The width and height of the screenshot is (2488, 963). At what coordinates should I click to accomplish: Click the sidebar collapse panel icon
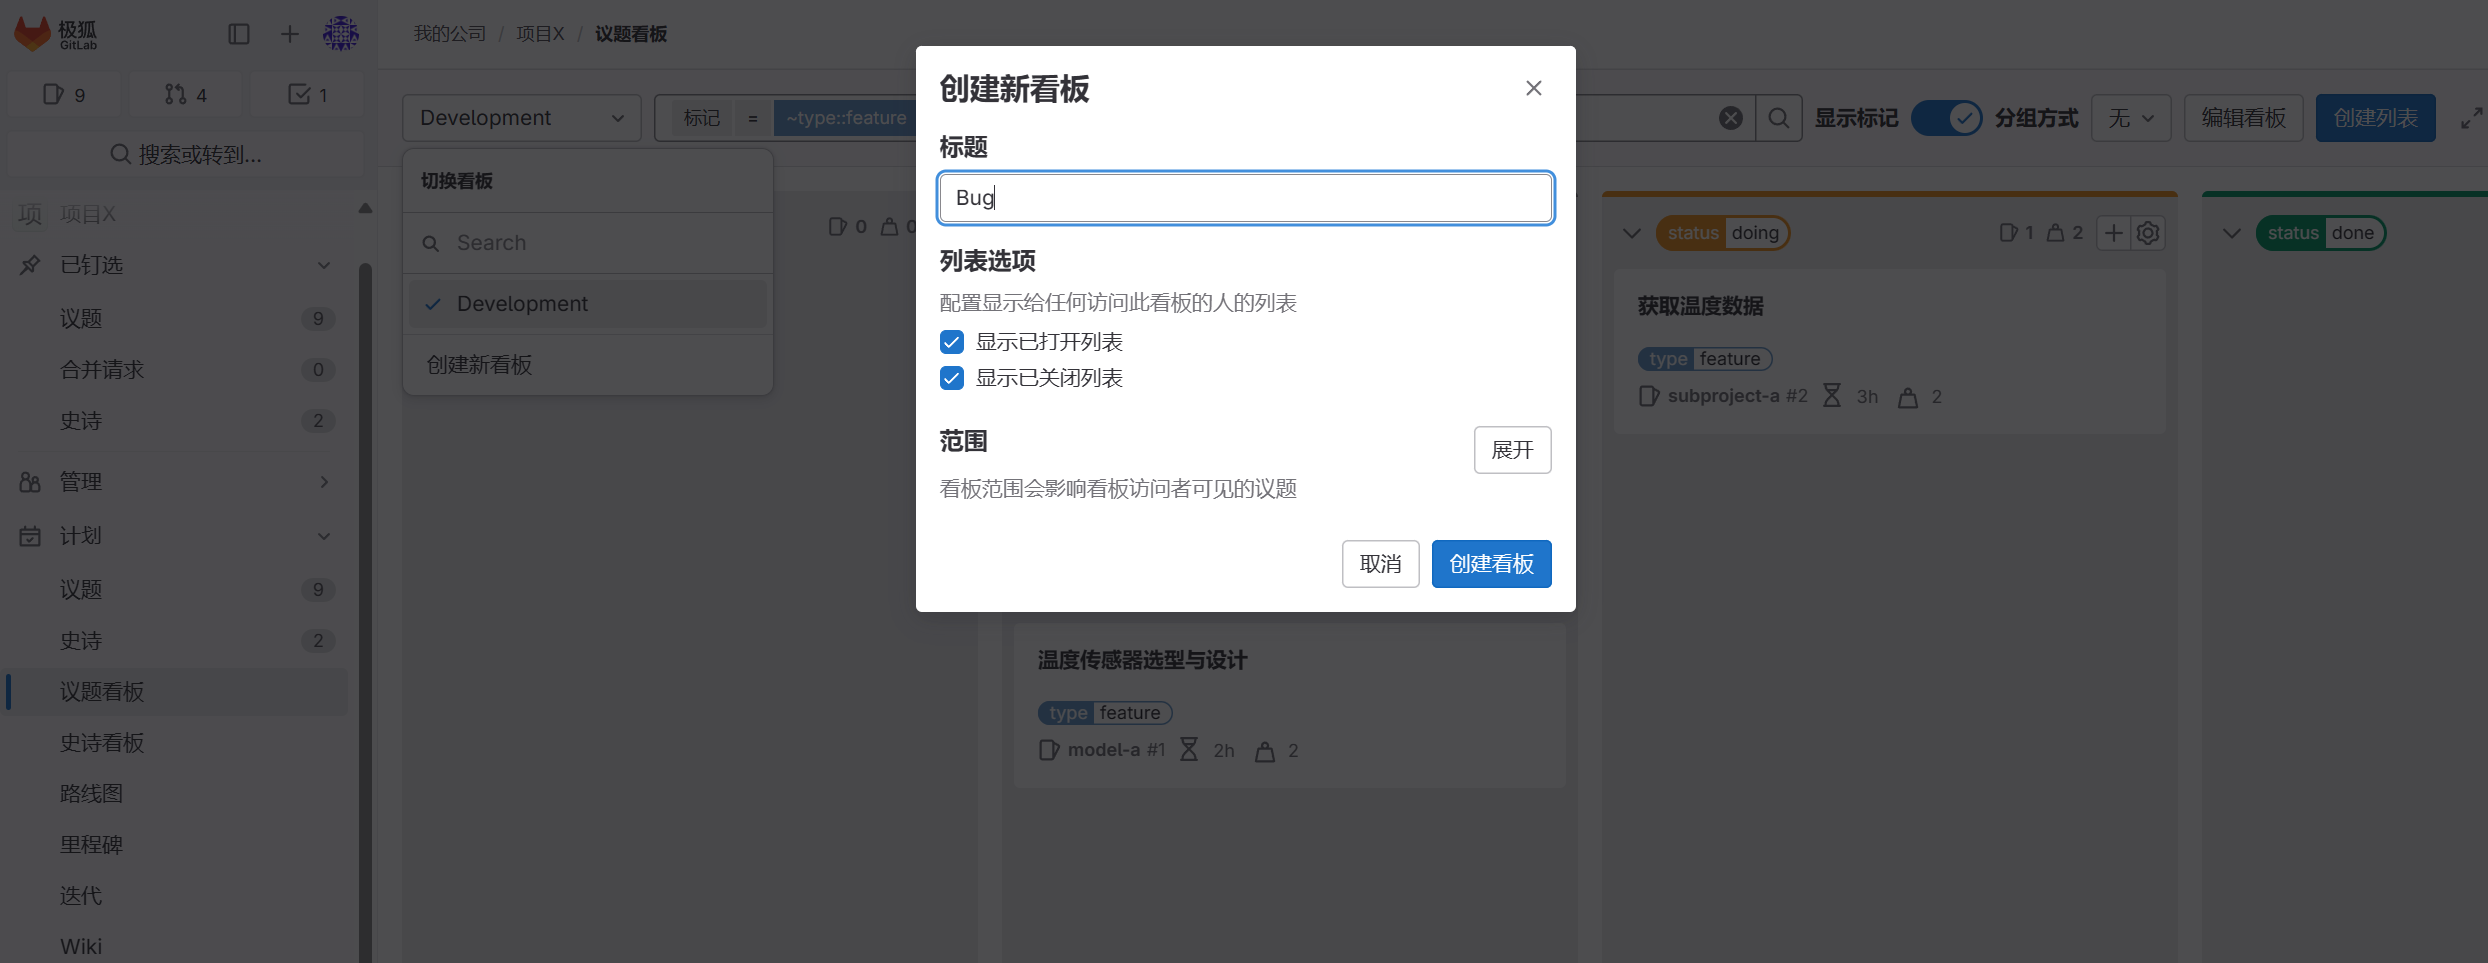click(x=239, y=33)
